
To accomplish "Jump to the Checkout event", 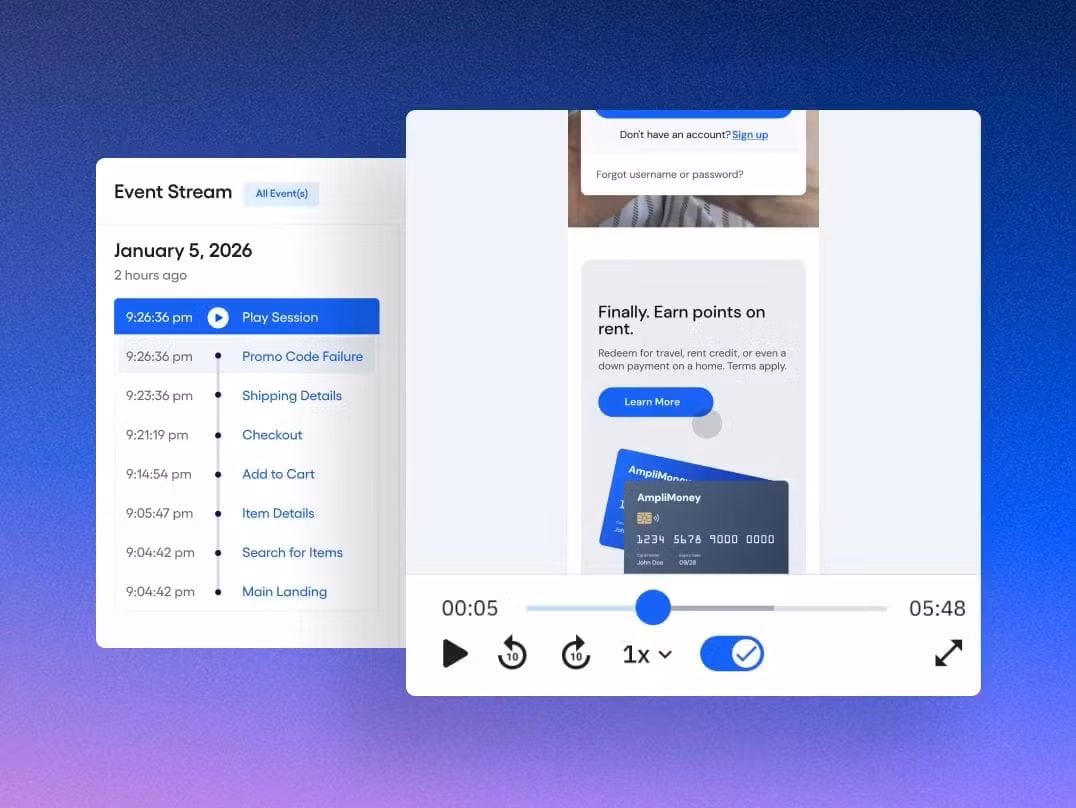I will [x=272, y=435].
